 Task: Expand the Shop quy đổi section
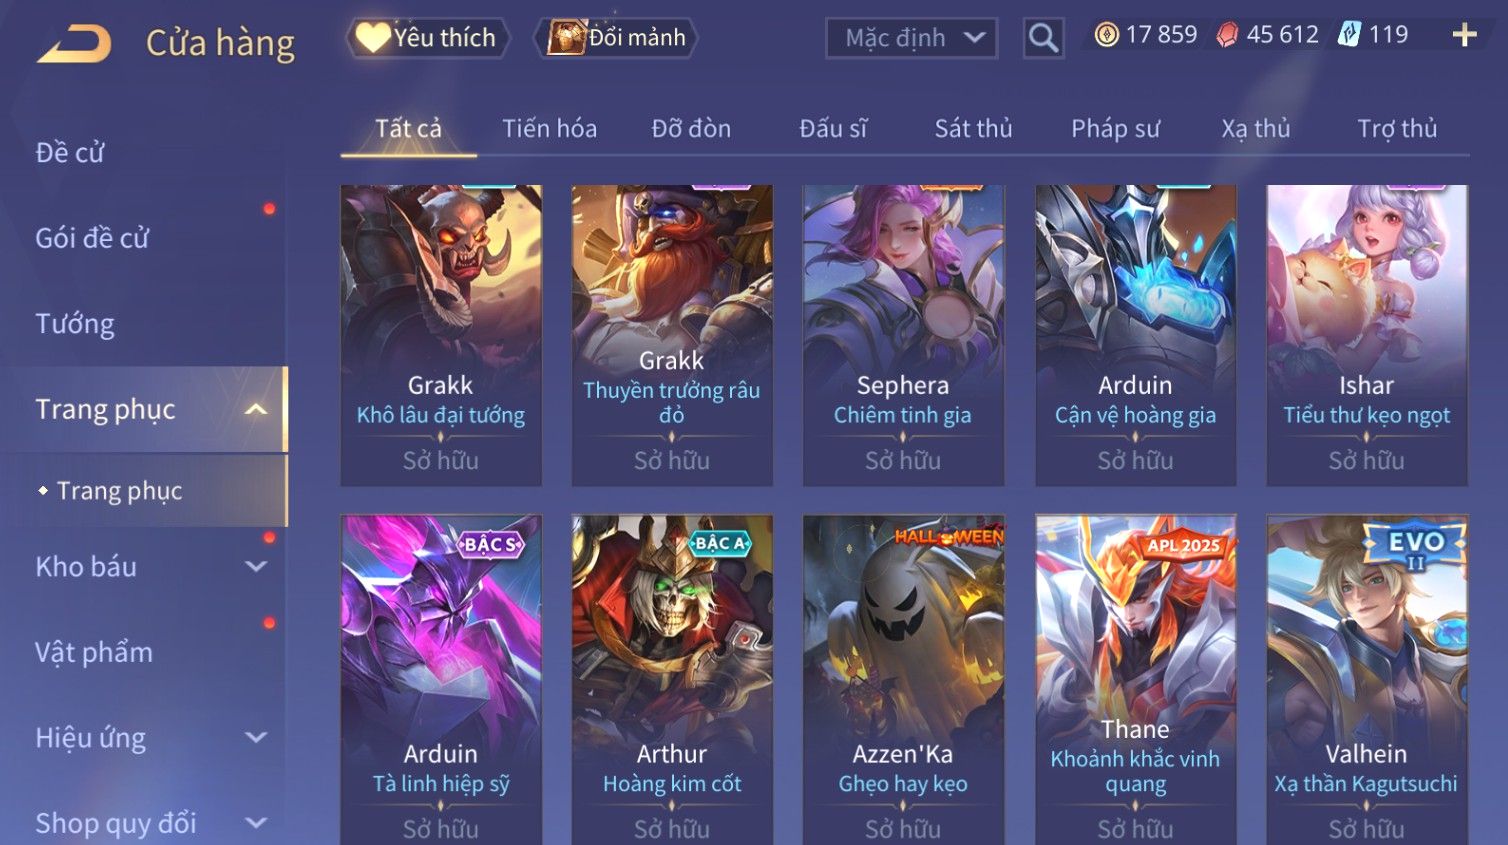256,823
